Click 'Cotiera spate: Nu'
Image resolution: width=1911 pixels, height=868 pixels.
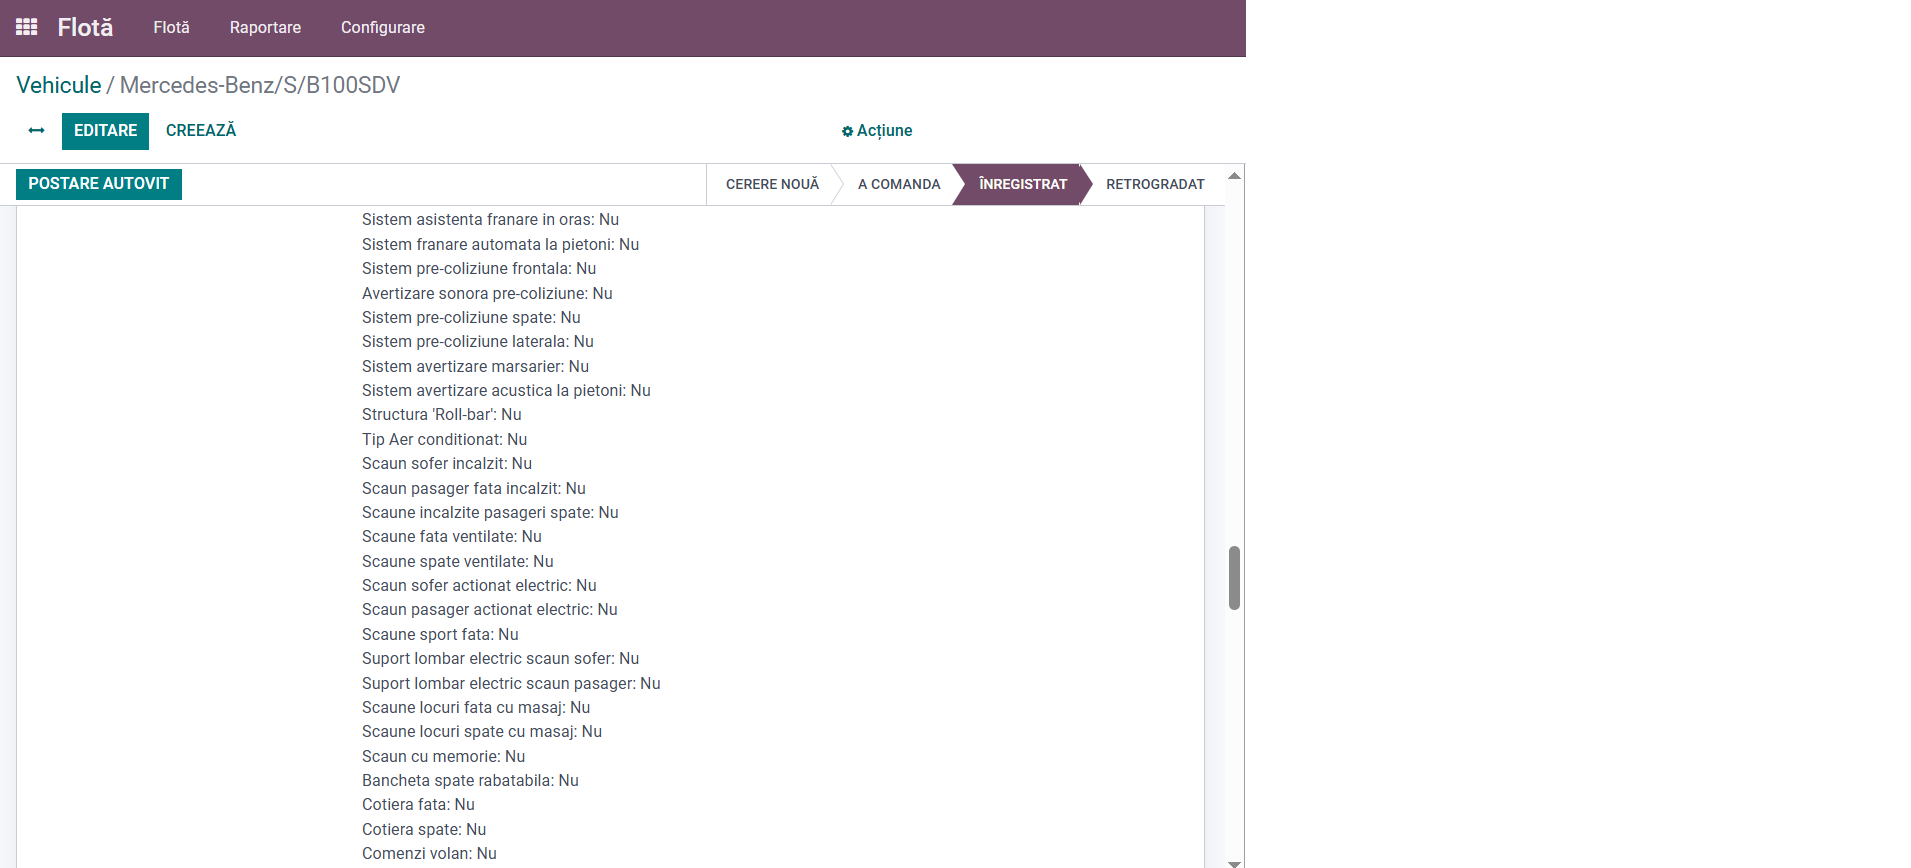424,830
